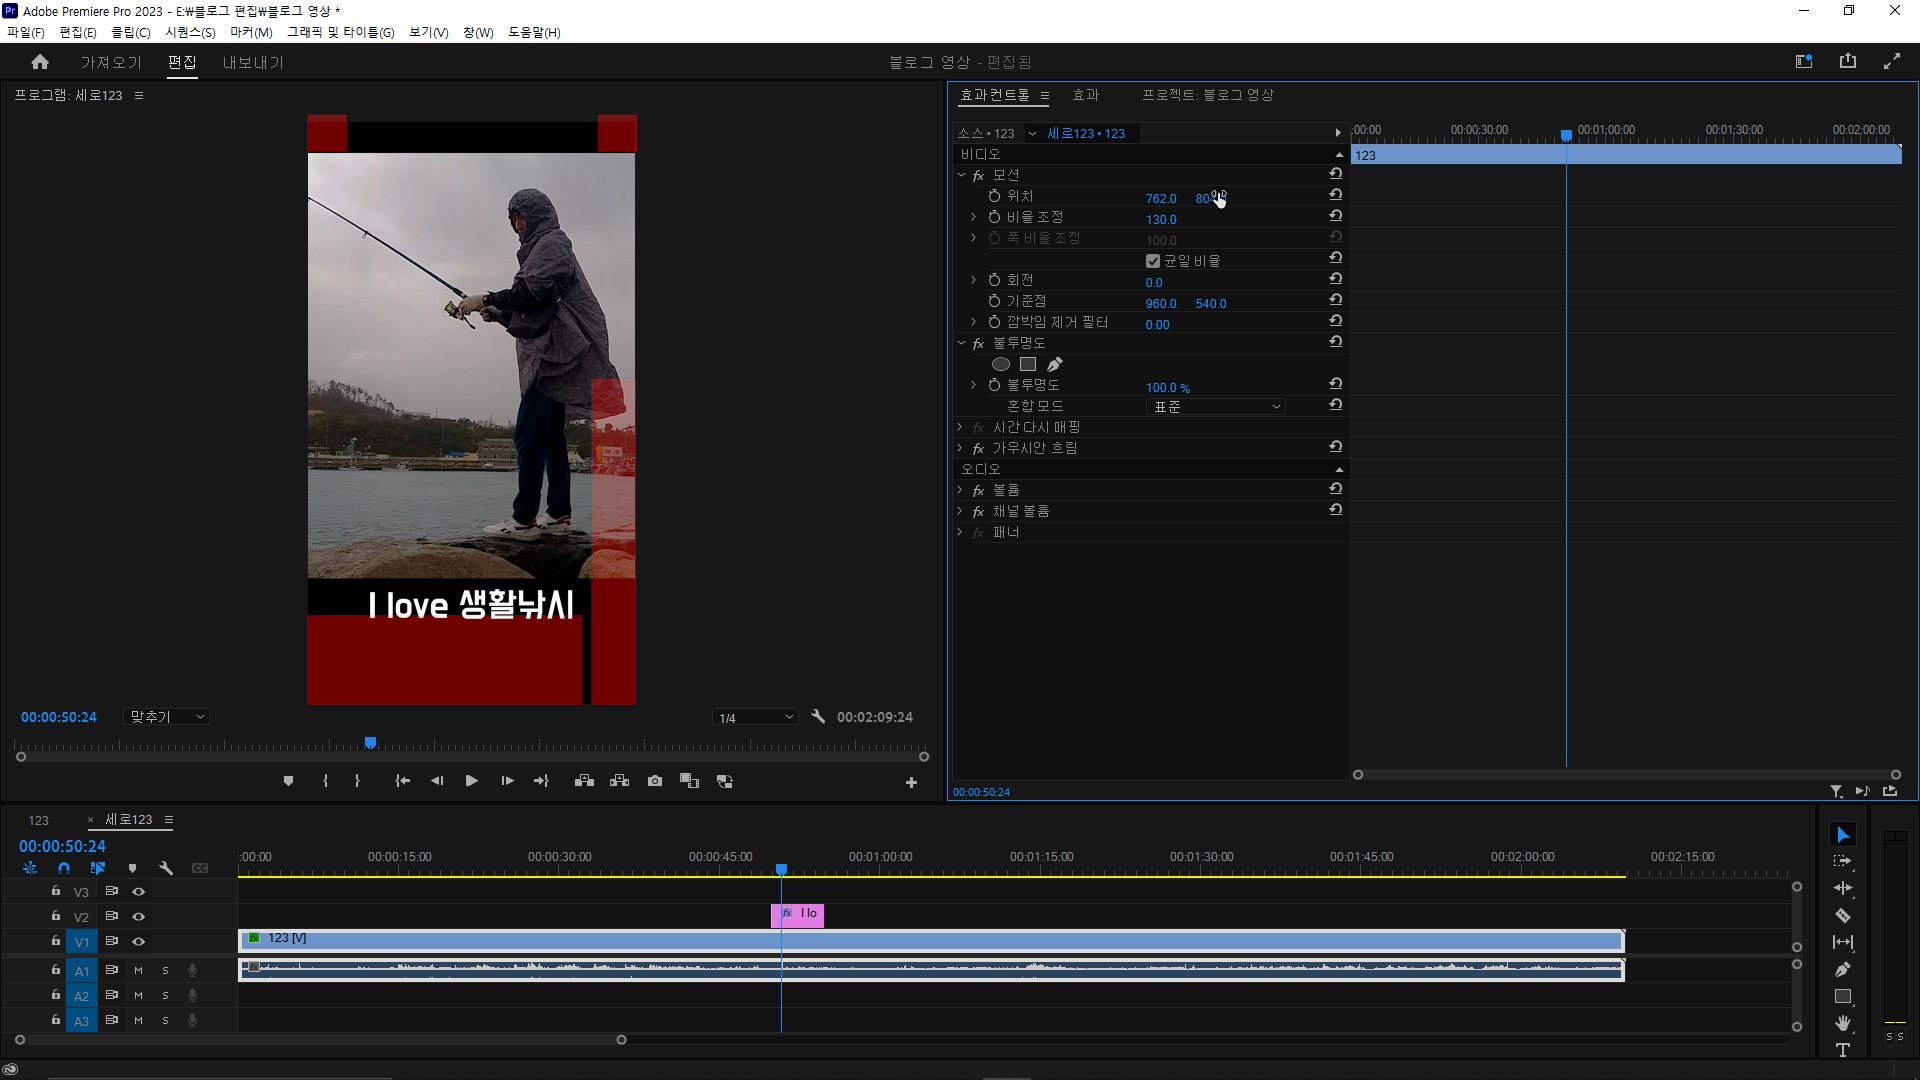Click the 불투명도 value 100.0 %

1167,387
